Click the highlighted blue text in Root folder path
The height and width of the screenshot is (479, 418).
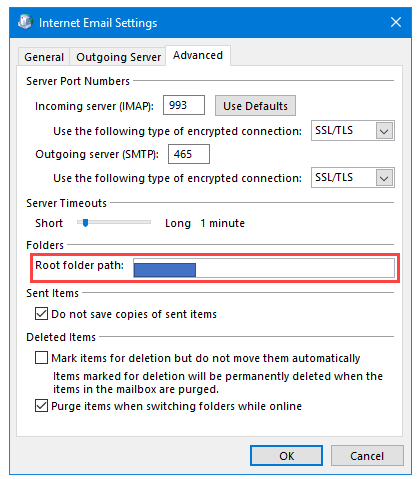tap(165, 270)
